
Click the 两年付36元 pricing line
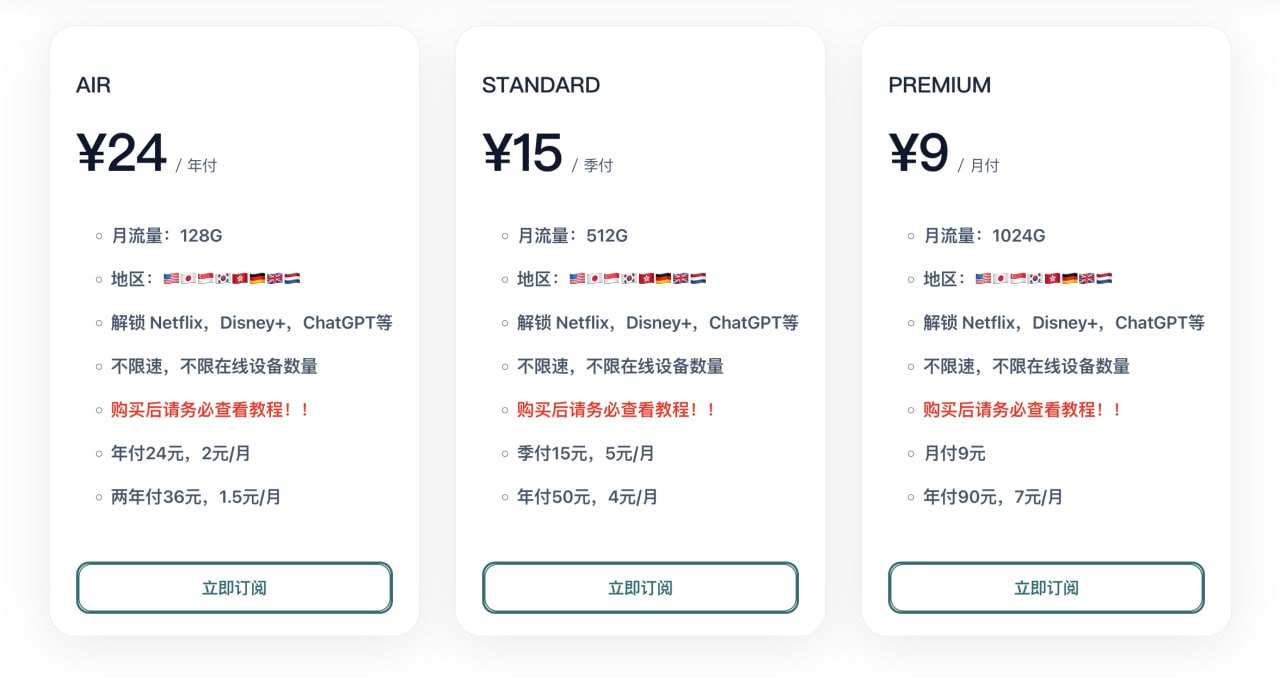[x=196, y=497]
